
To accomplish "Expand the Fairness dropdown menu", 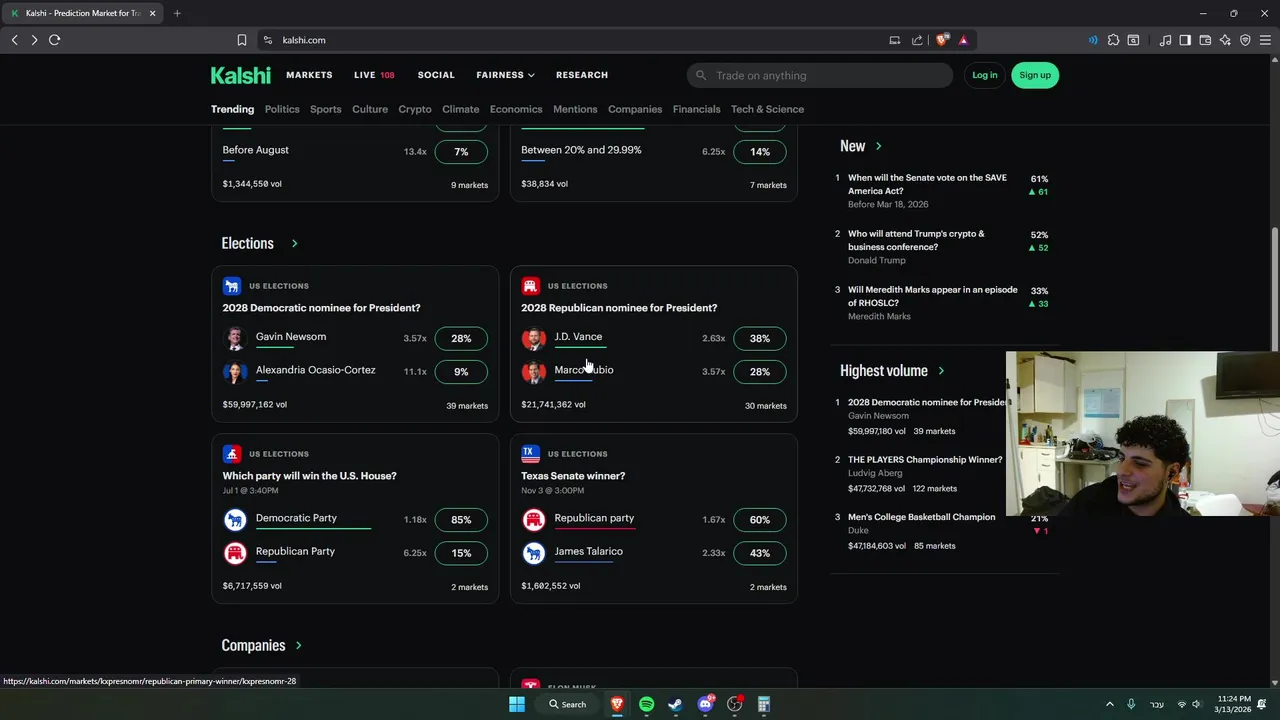I will click(505, 75).
